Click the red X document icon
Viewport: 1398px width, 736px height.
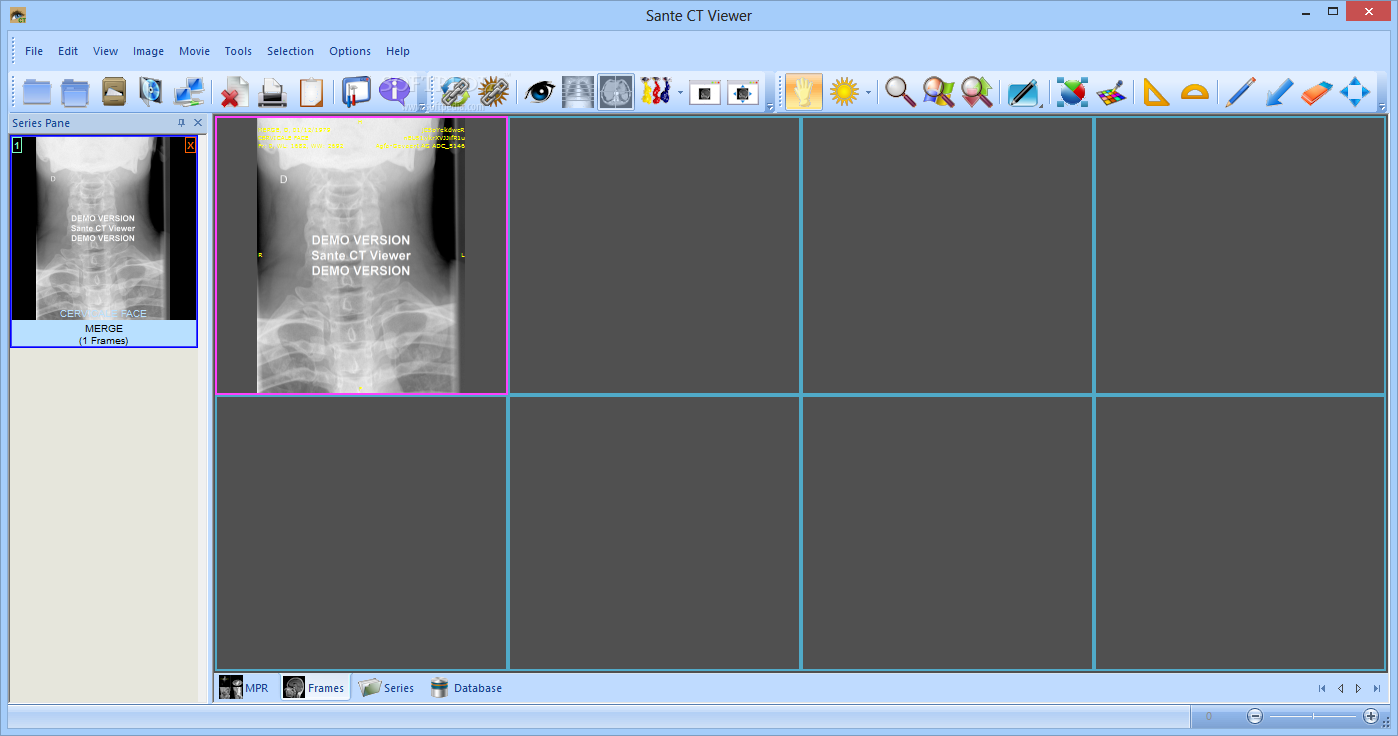[x=235, y=92]
